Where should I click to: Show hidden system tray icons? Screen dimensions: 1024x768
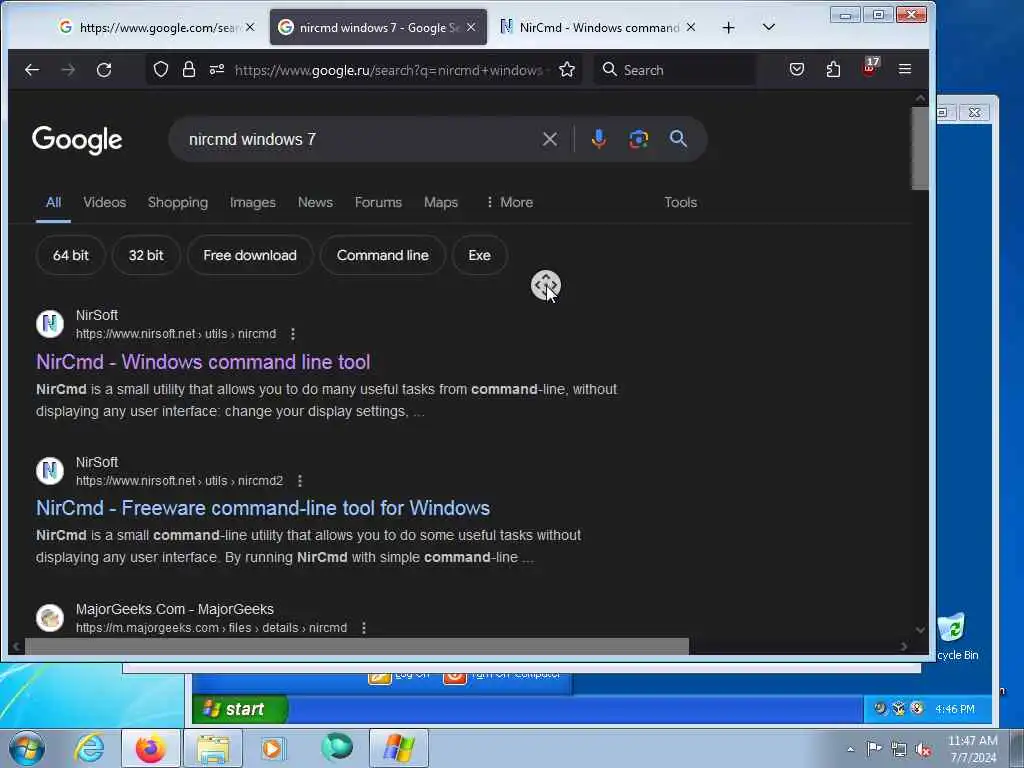pyautogui.click(x=850, y=749)
